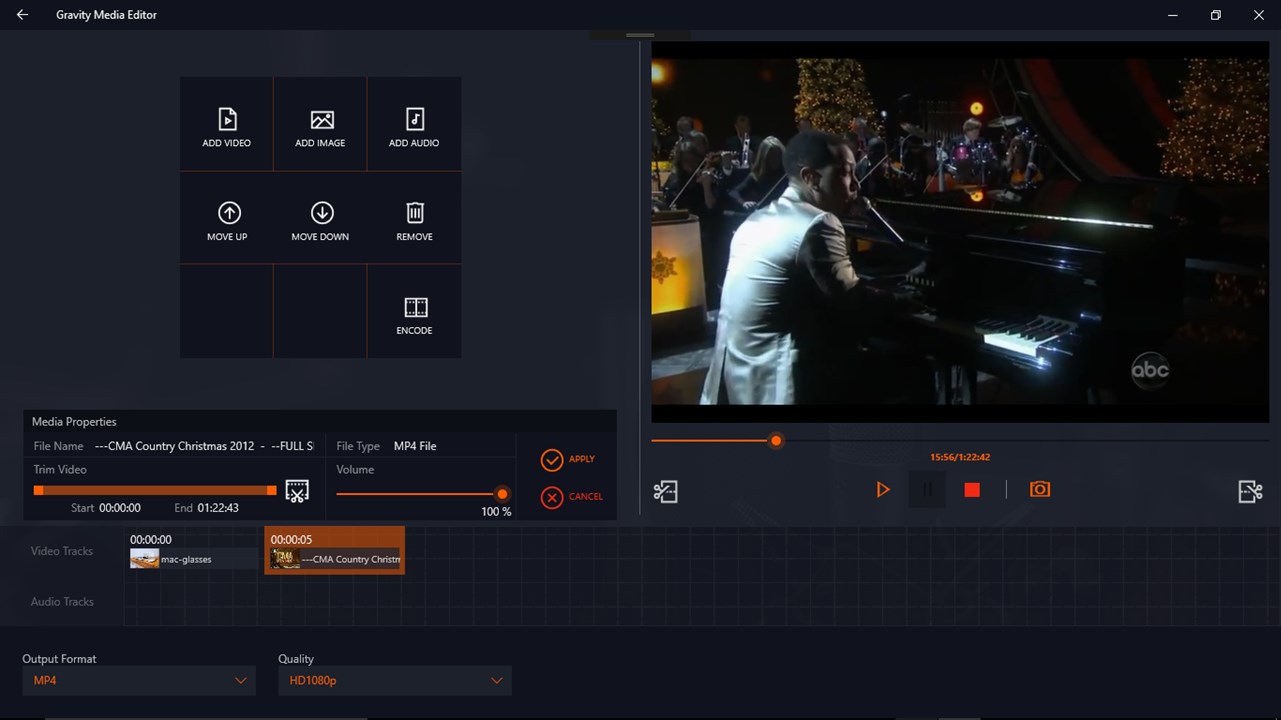Click the split clip icon below the preview
The height and width of the screenshot is (720, 1281).
coord(665,491)
